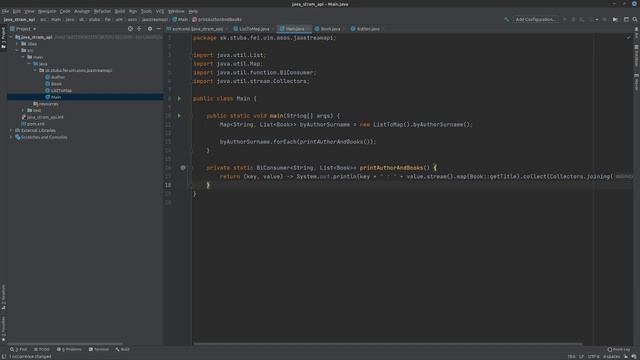Open the Favorites side tool window
The image size is (640, 360).
coord(4,329)
